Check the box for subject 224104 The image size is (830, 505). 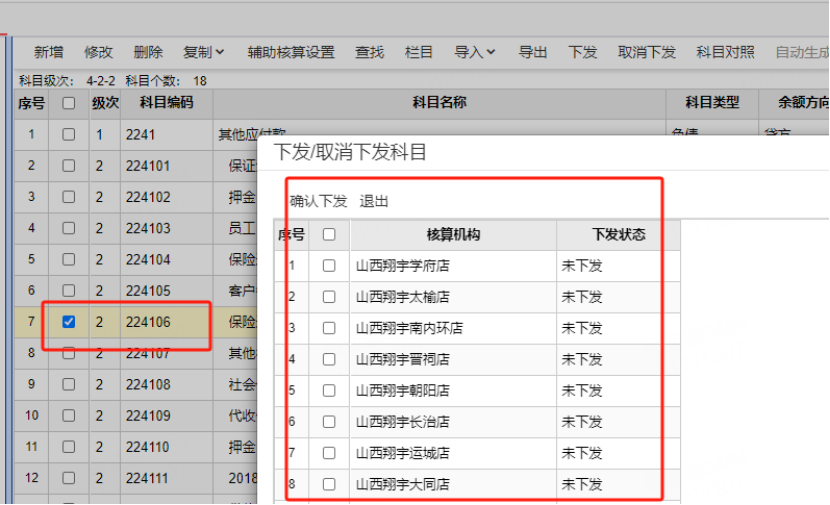coord(68,259)
